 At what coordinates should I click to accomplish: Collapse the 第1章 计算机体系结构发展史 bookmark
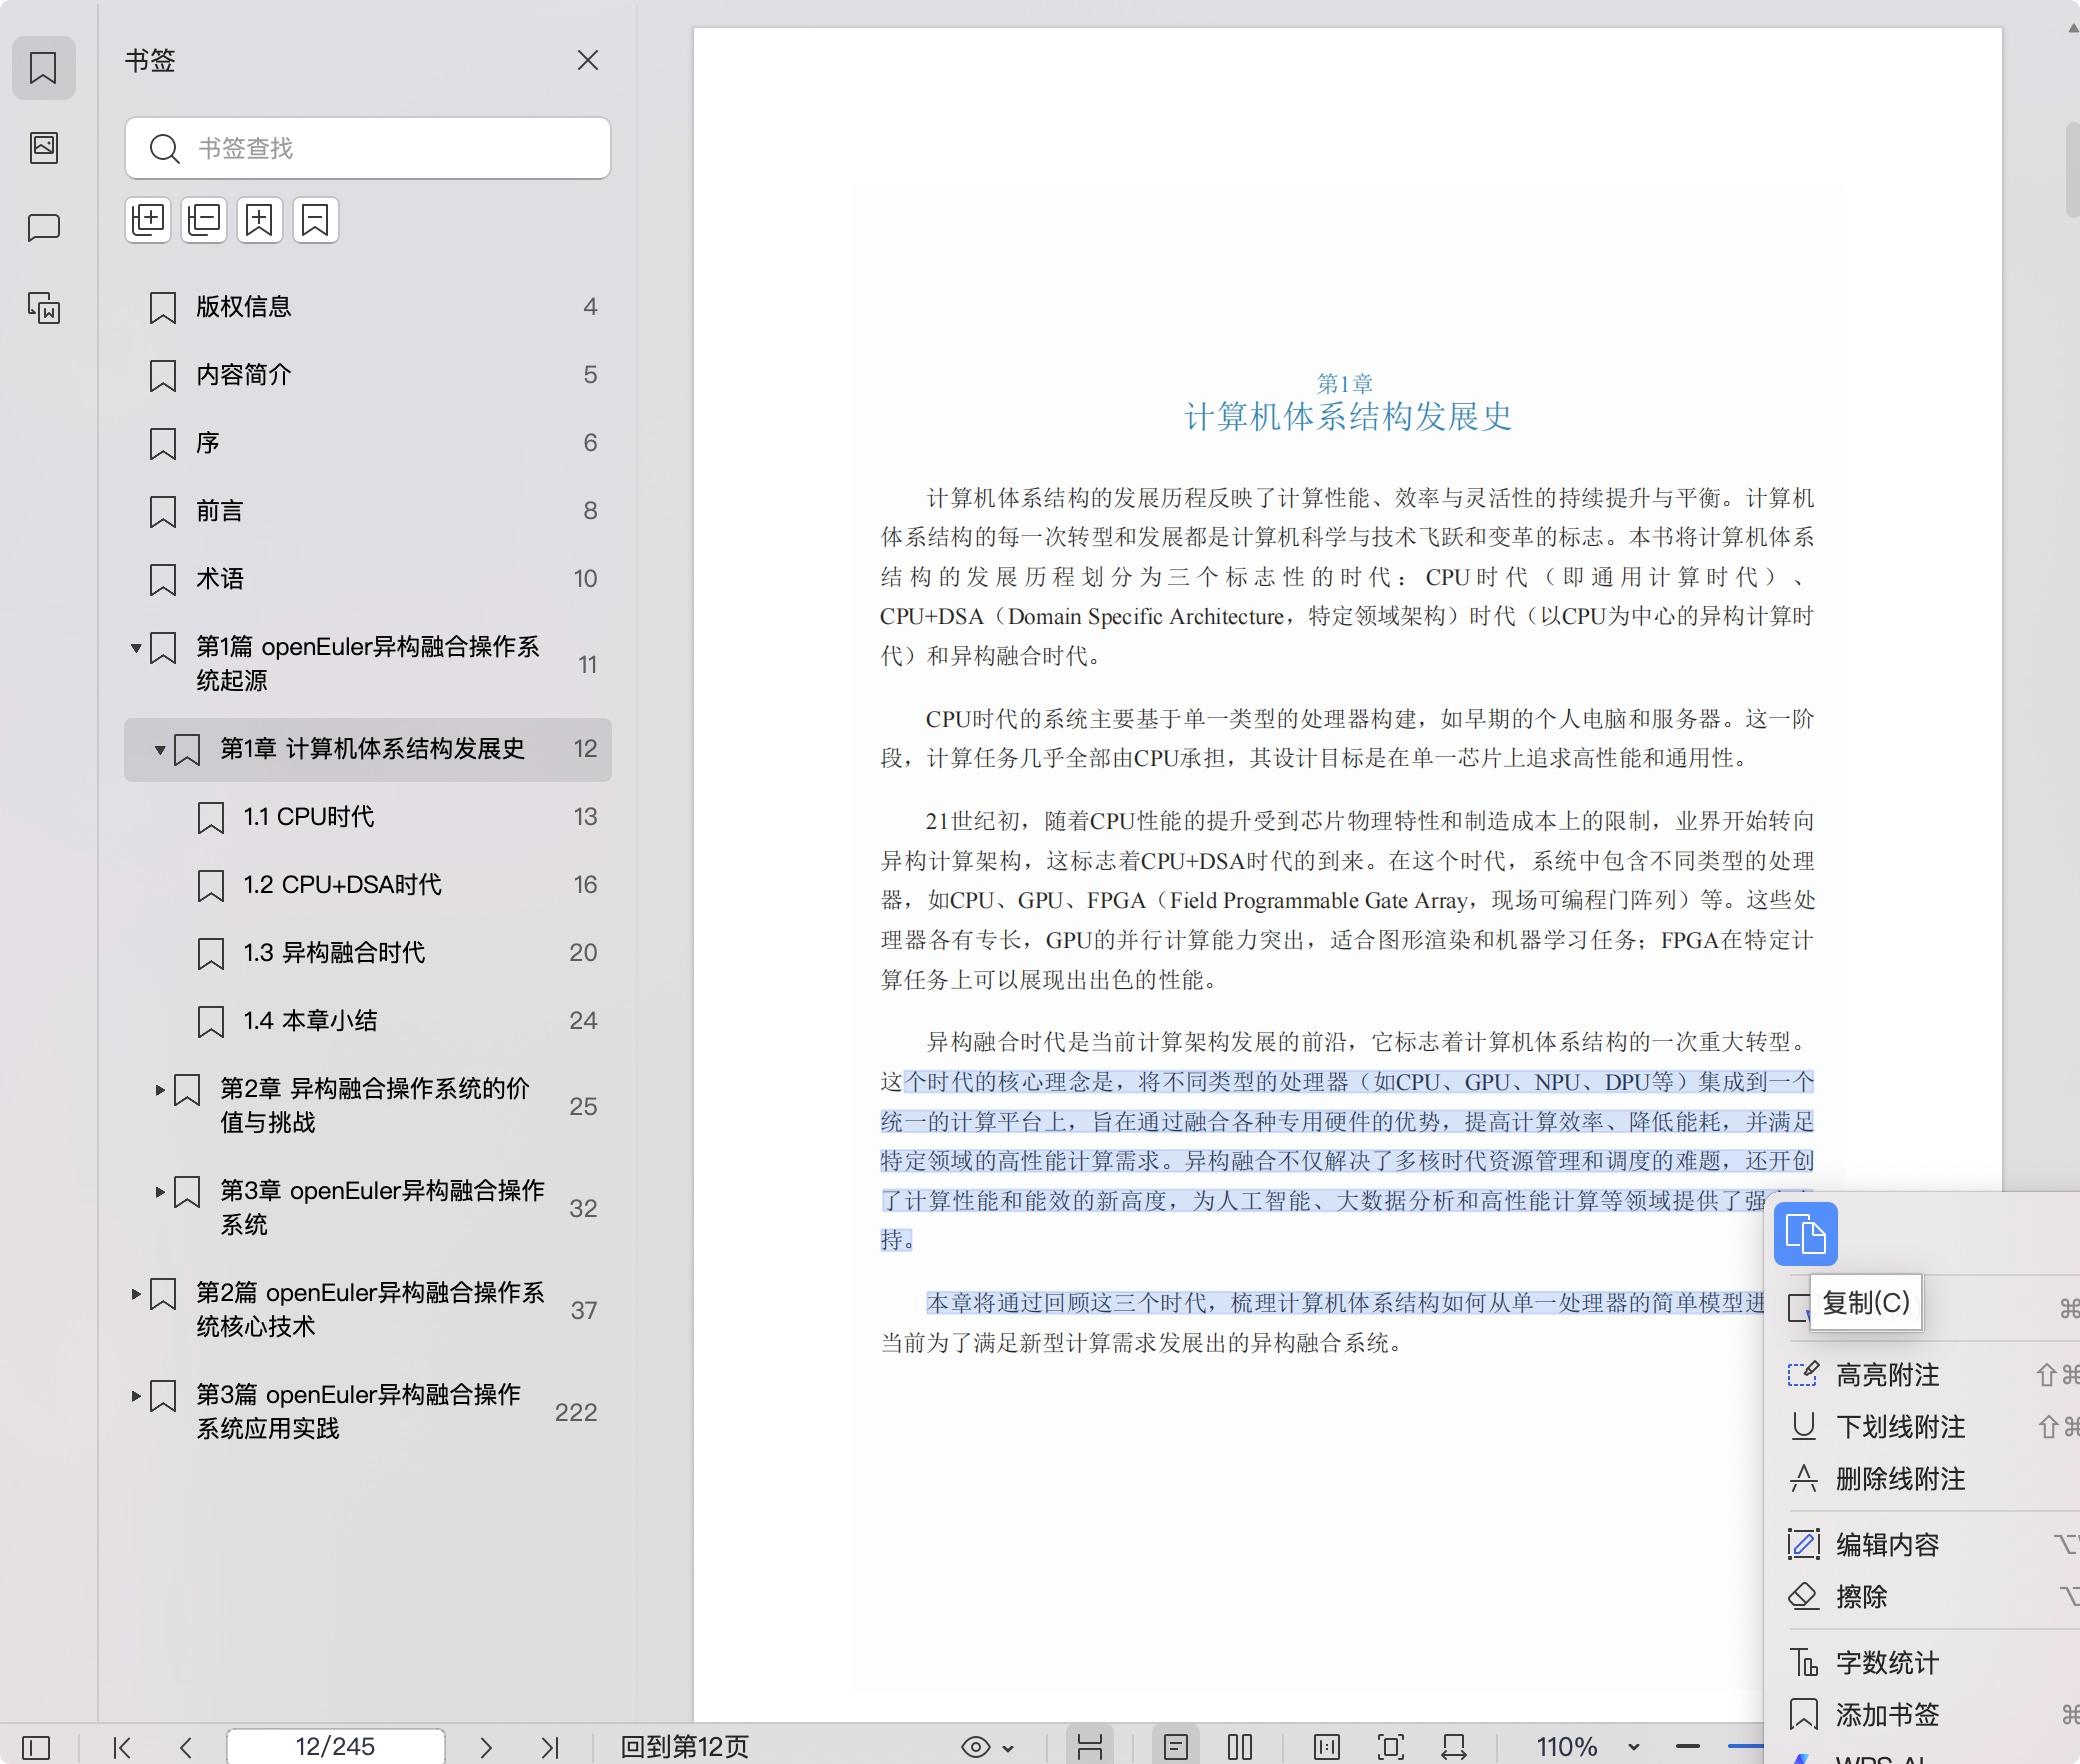[159, 748]
